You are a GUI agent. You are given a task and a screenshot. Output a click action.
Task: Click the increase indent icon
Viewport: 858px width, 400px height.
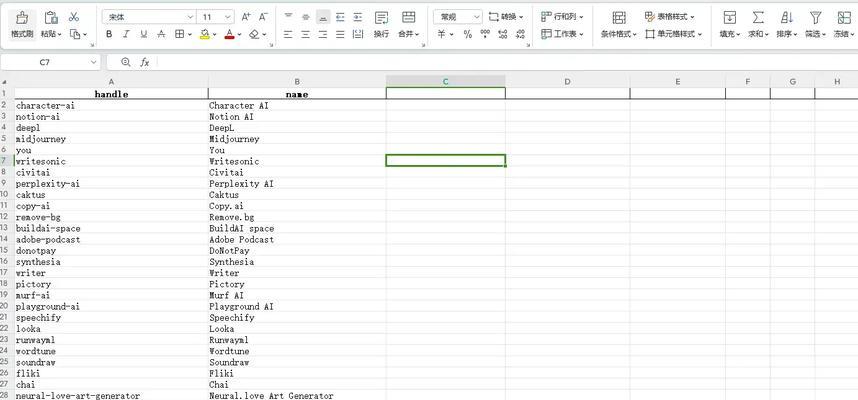(358, 17)
